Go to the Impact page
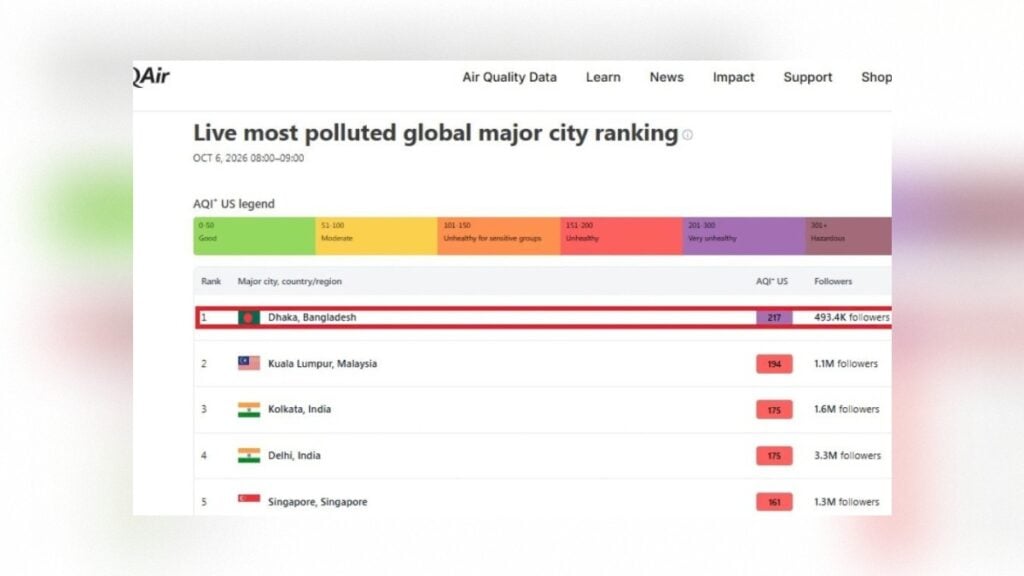Viewport: 1024px width, 576px height. 733,77
